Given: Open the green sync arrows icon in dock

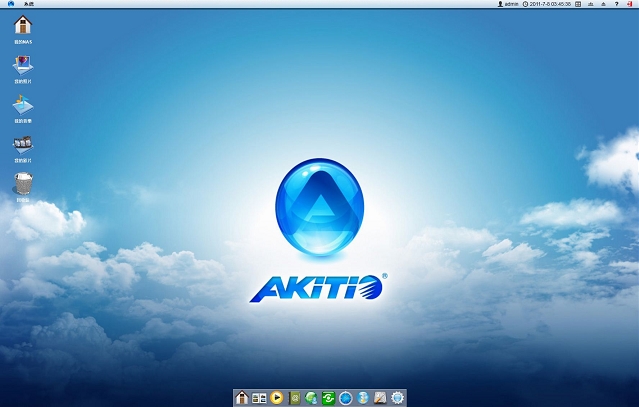Looking at the screenshot, I should tap(328, 398).
